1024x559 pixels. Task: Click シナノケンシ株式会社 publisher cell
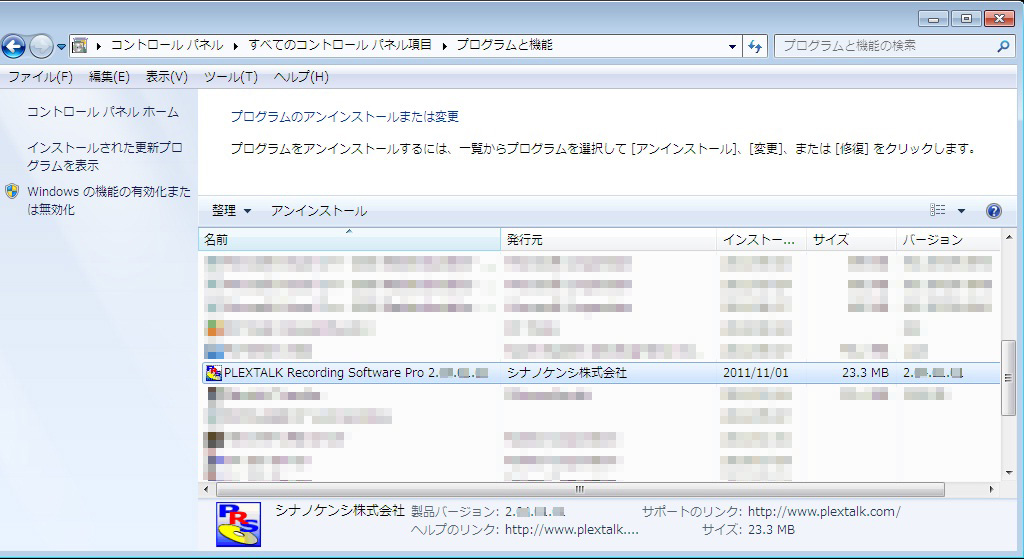point(567,373)
